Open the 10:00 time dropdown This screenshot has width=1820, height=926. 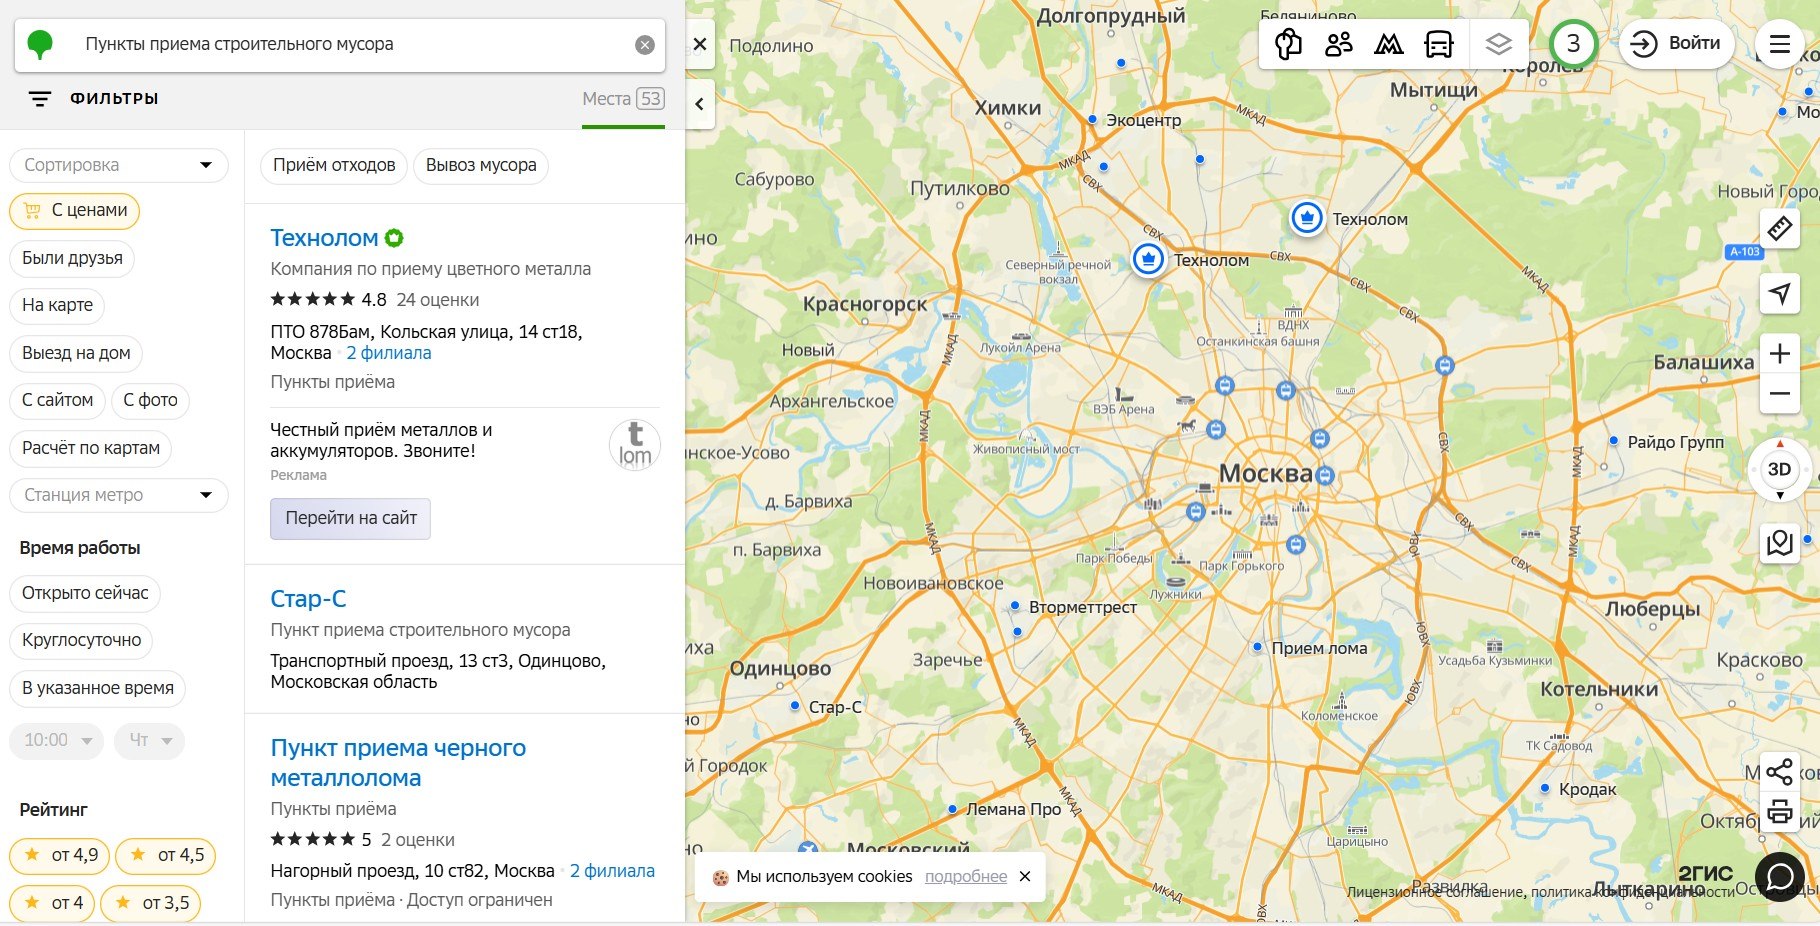(x=57, y=741)
